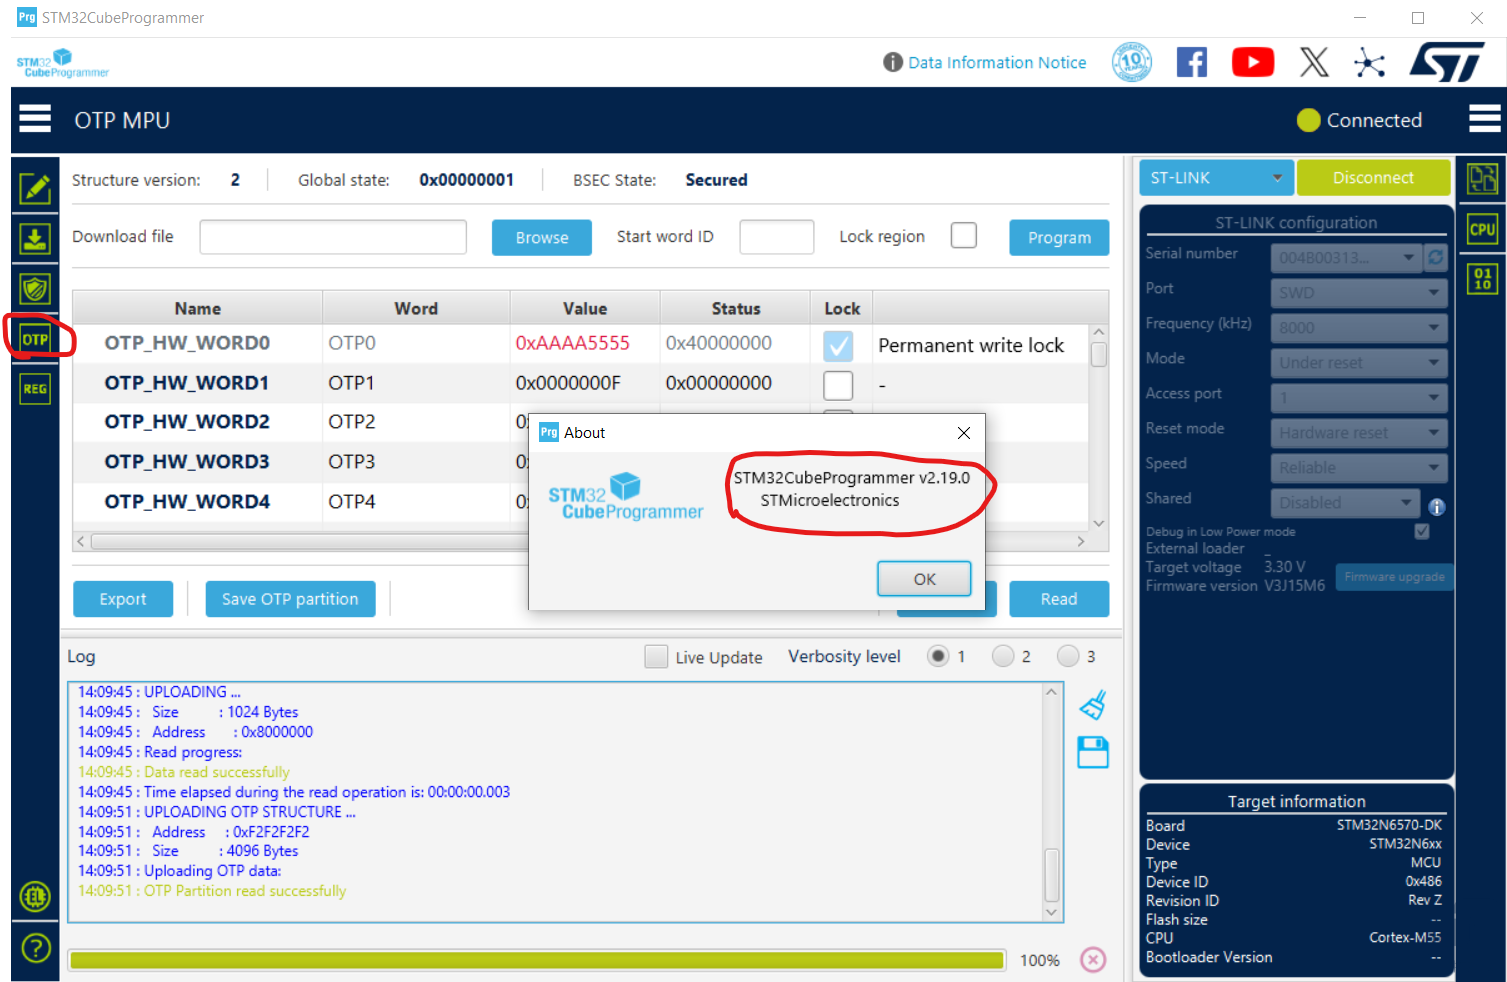
Task: Clear the log with the broom icon
Action: (x=1093, y=705)
